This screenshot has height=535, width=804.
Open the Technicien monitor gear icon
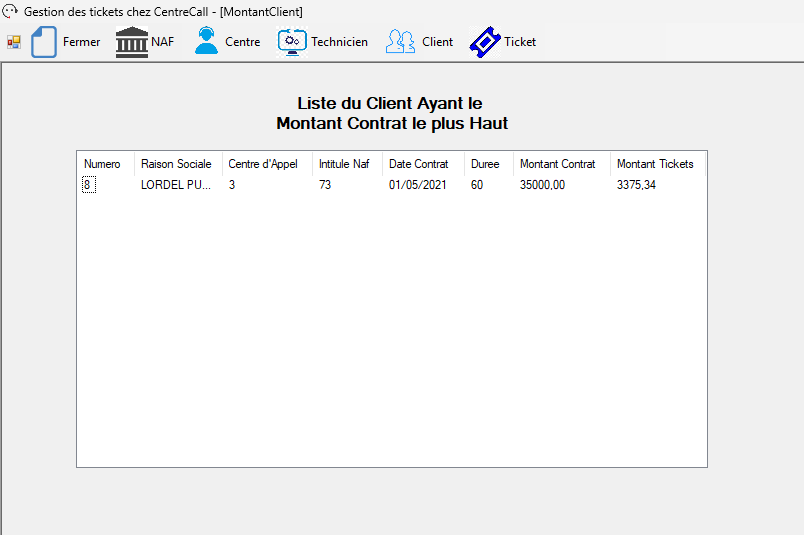coord(292,42)
